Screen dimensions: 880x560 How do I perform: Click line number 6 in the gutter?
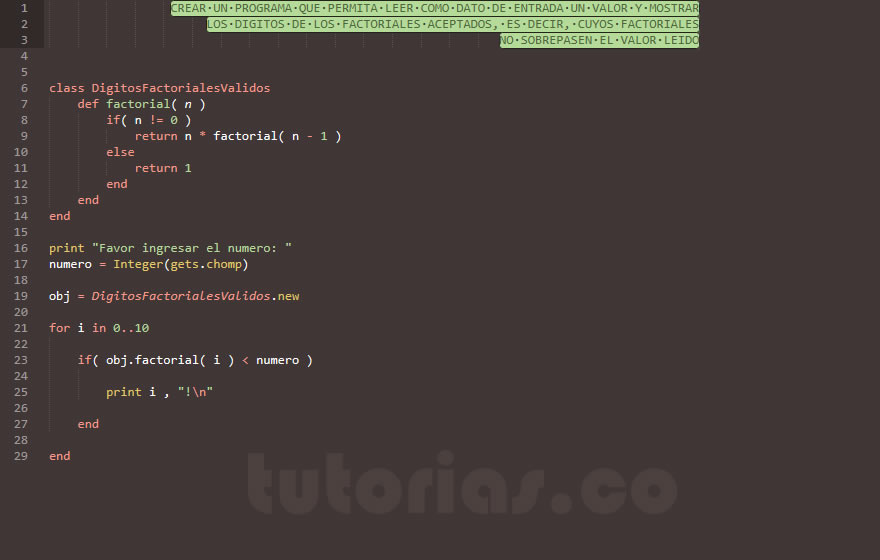tap(24, 88)
